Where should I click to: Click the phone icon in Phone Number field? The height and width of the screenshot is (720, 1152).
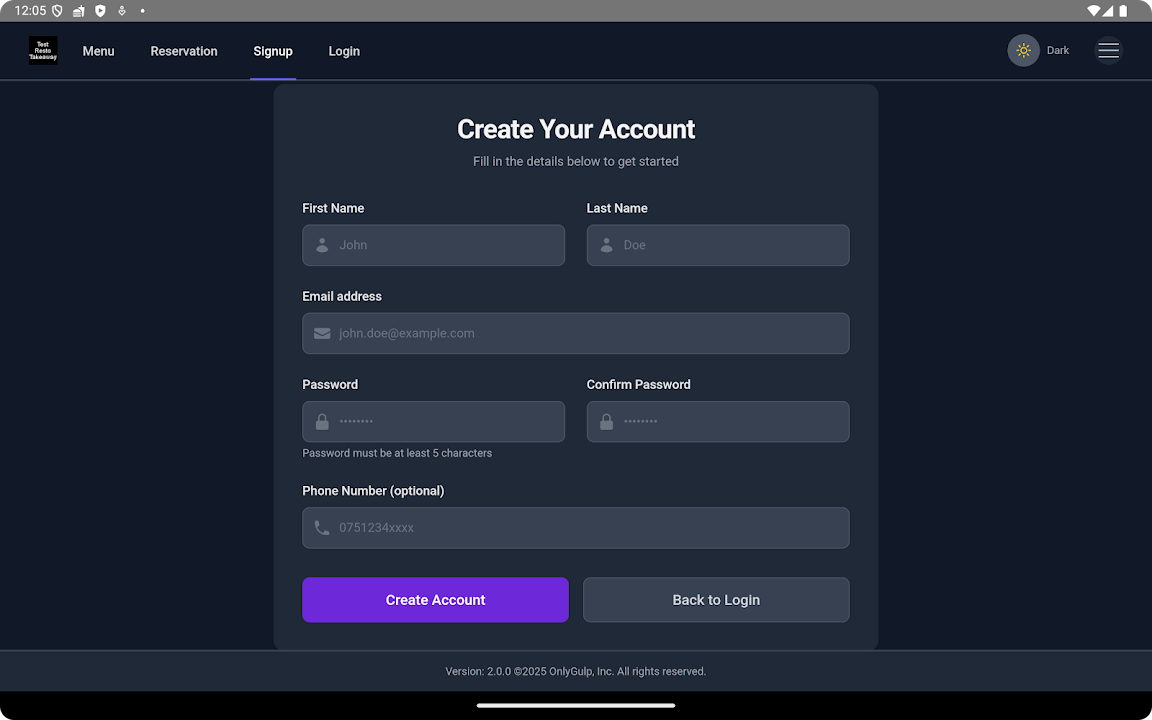click(x=322, y=528)
